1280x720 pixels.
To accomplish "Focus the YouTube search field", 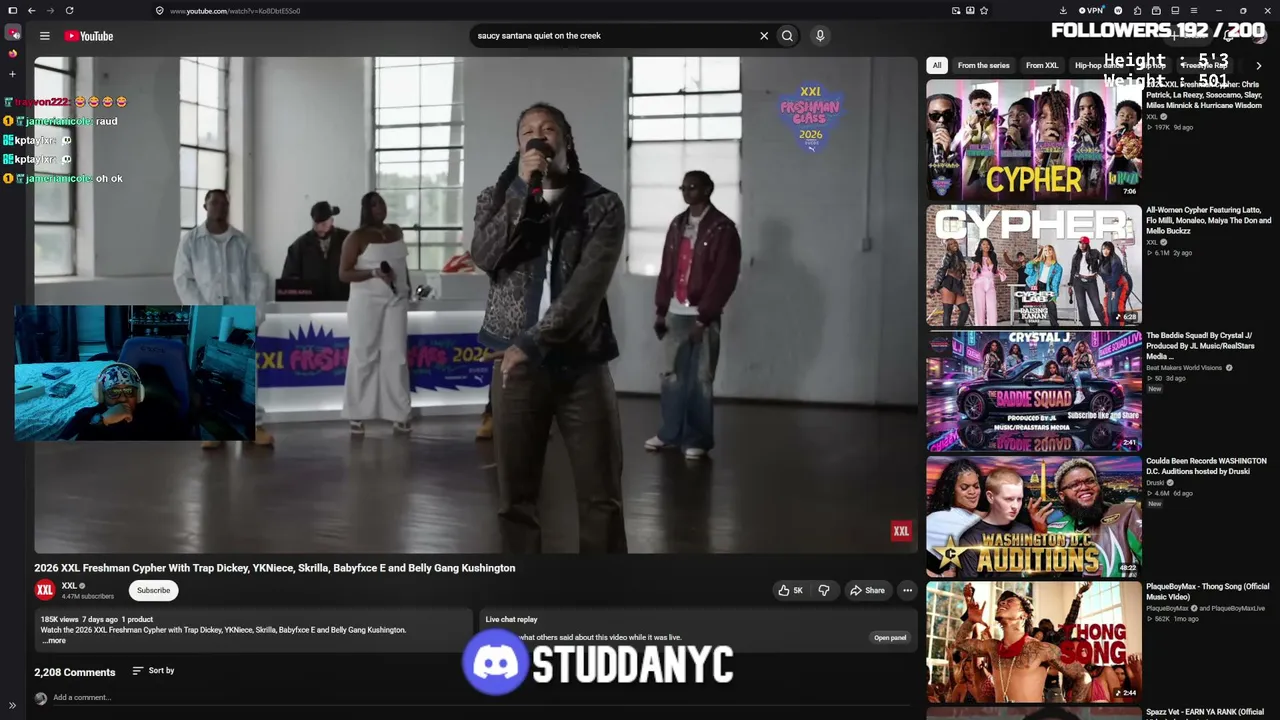I will pyautogui.click(x=613, y=36).
